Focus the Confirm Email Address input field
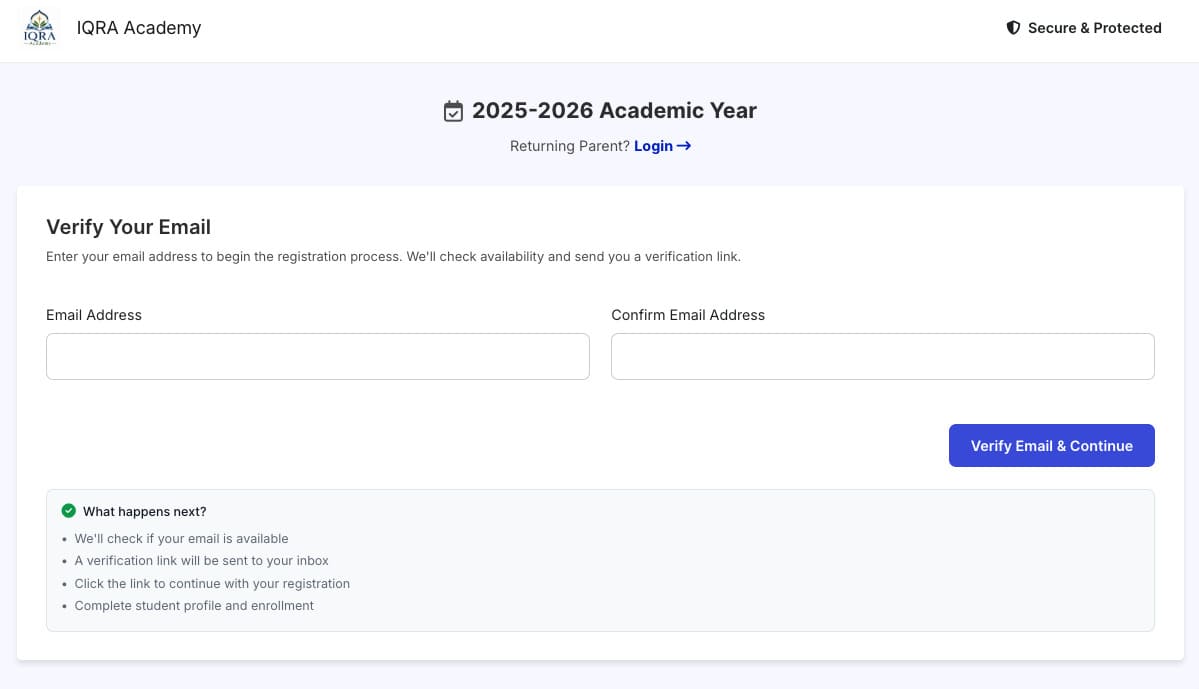Viewport: 1199px width, 689px height. 882,356
